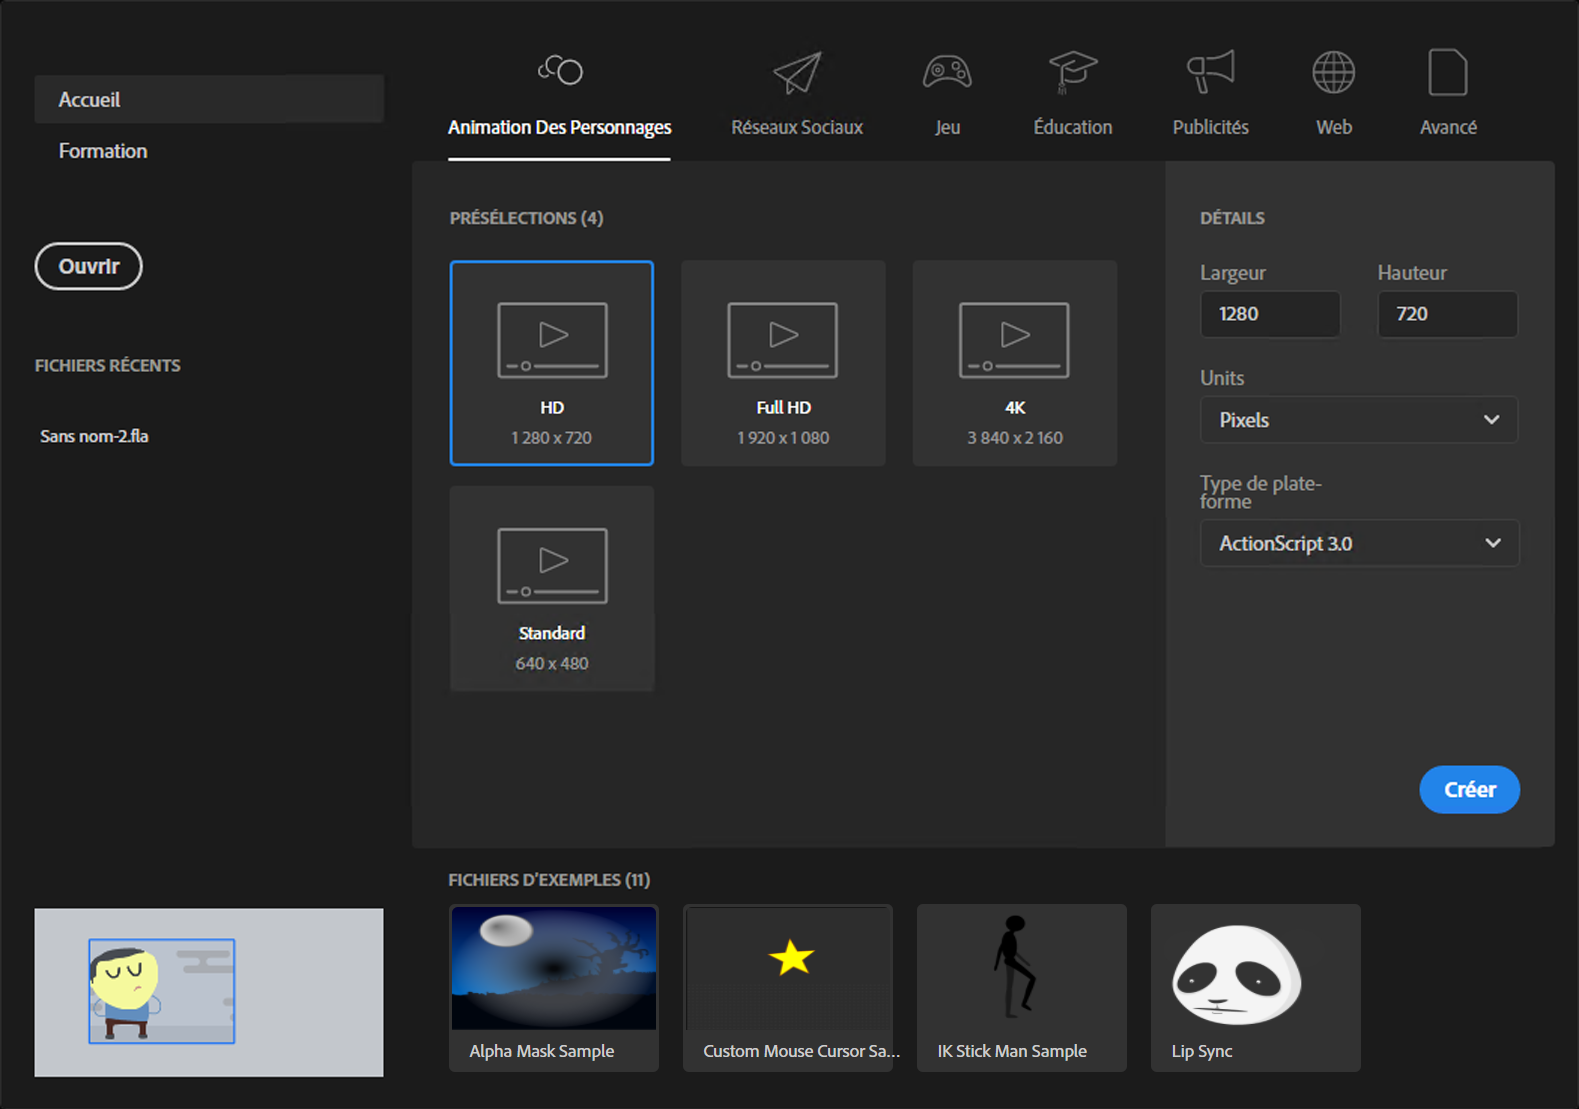This screenshot has width=1579, height=1109.
Task: Click the Animation Des Personnages character icon
Action: tap(560, 70)
